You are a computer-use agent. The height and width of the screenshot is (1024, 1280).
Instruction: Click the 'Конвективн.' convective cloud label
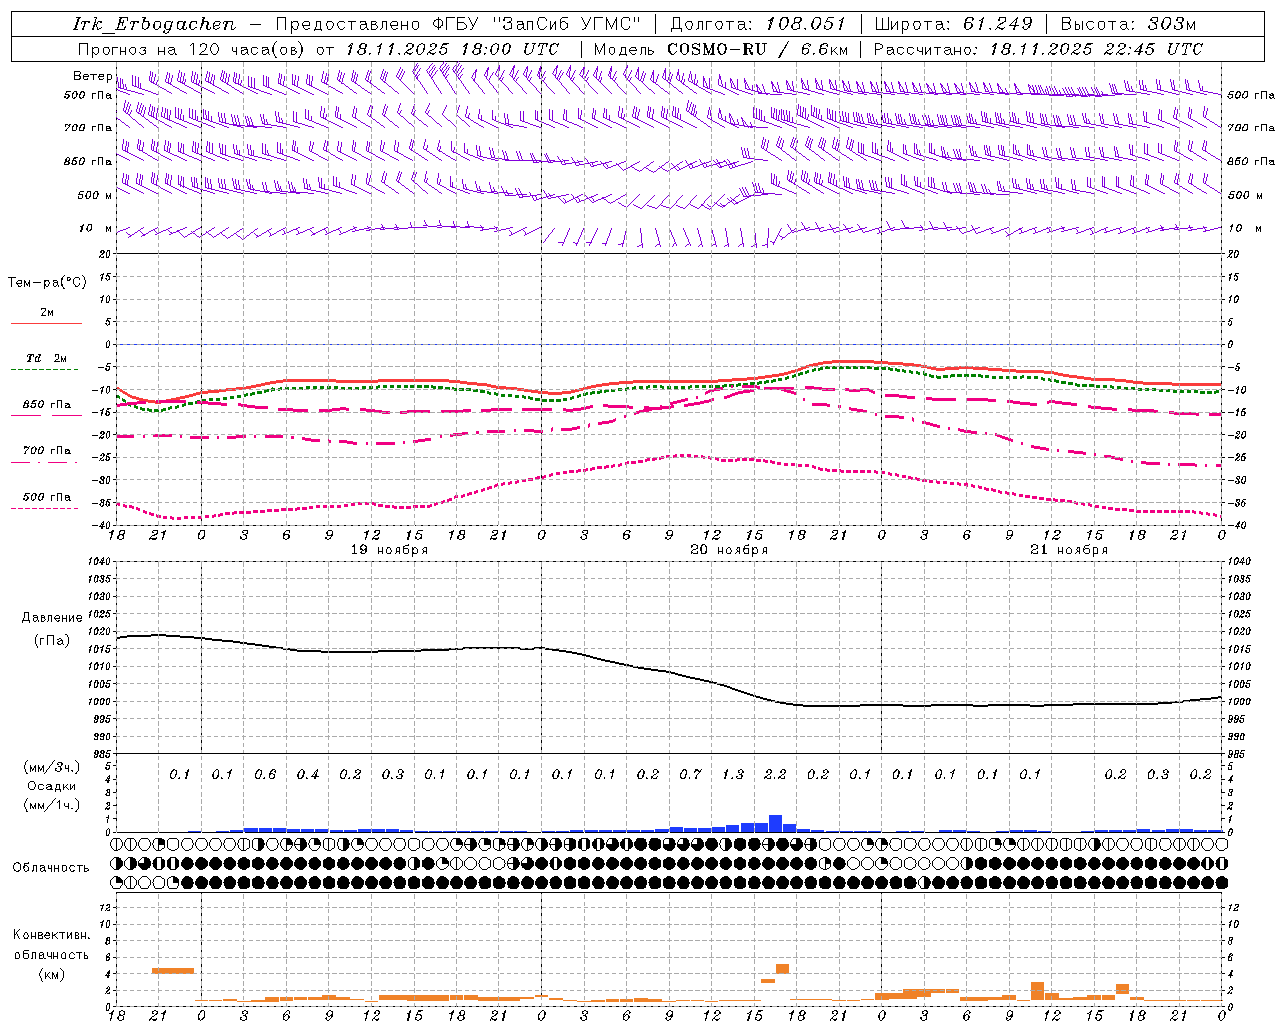pos(51,935)
